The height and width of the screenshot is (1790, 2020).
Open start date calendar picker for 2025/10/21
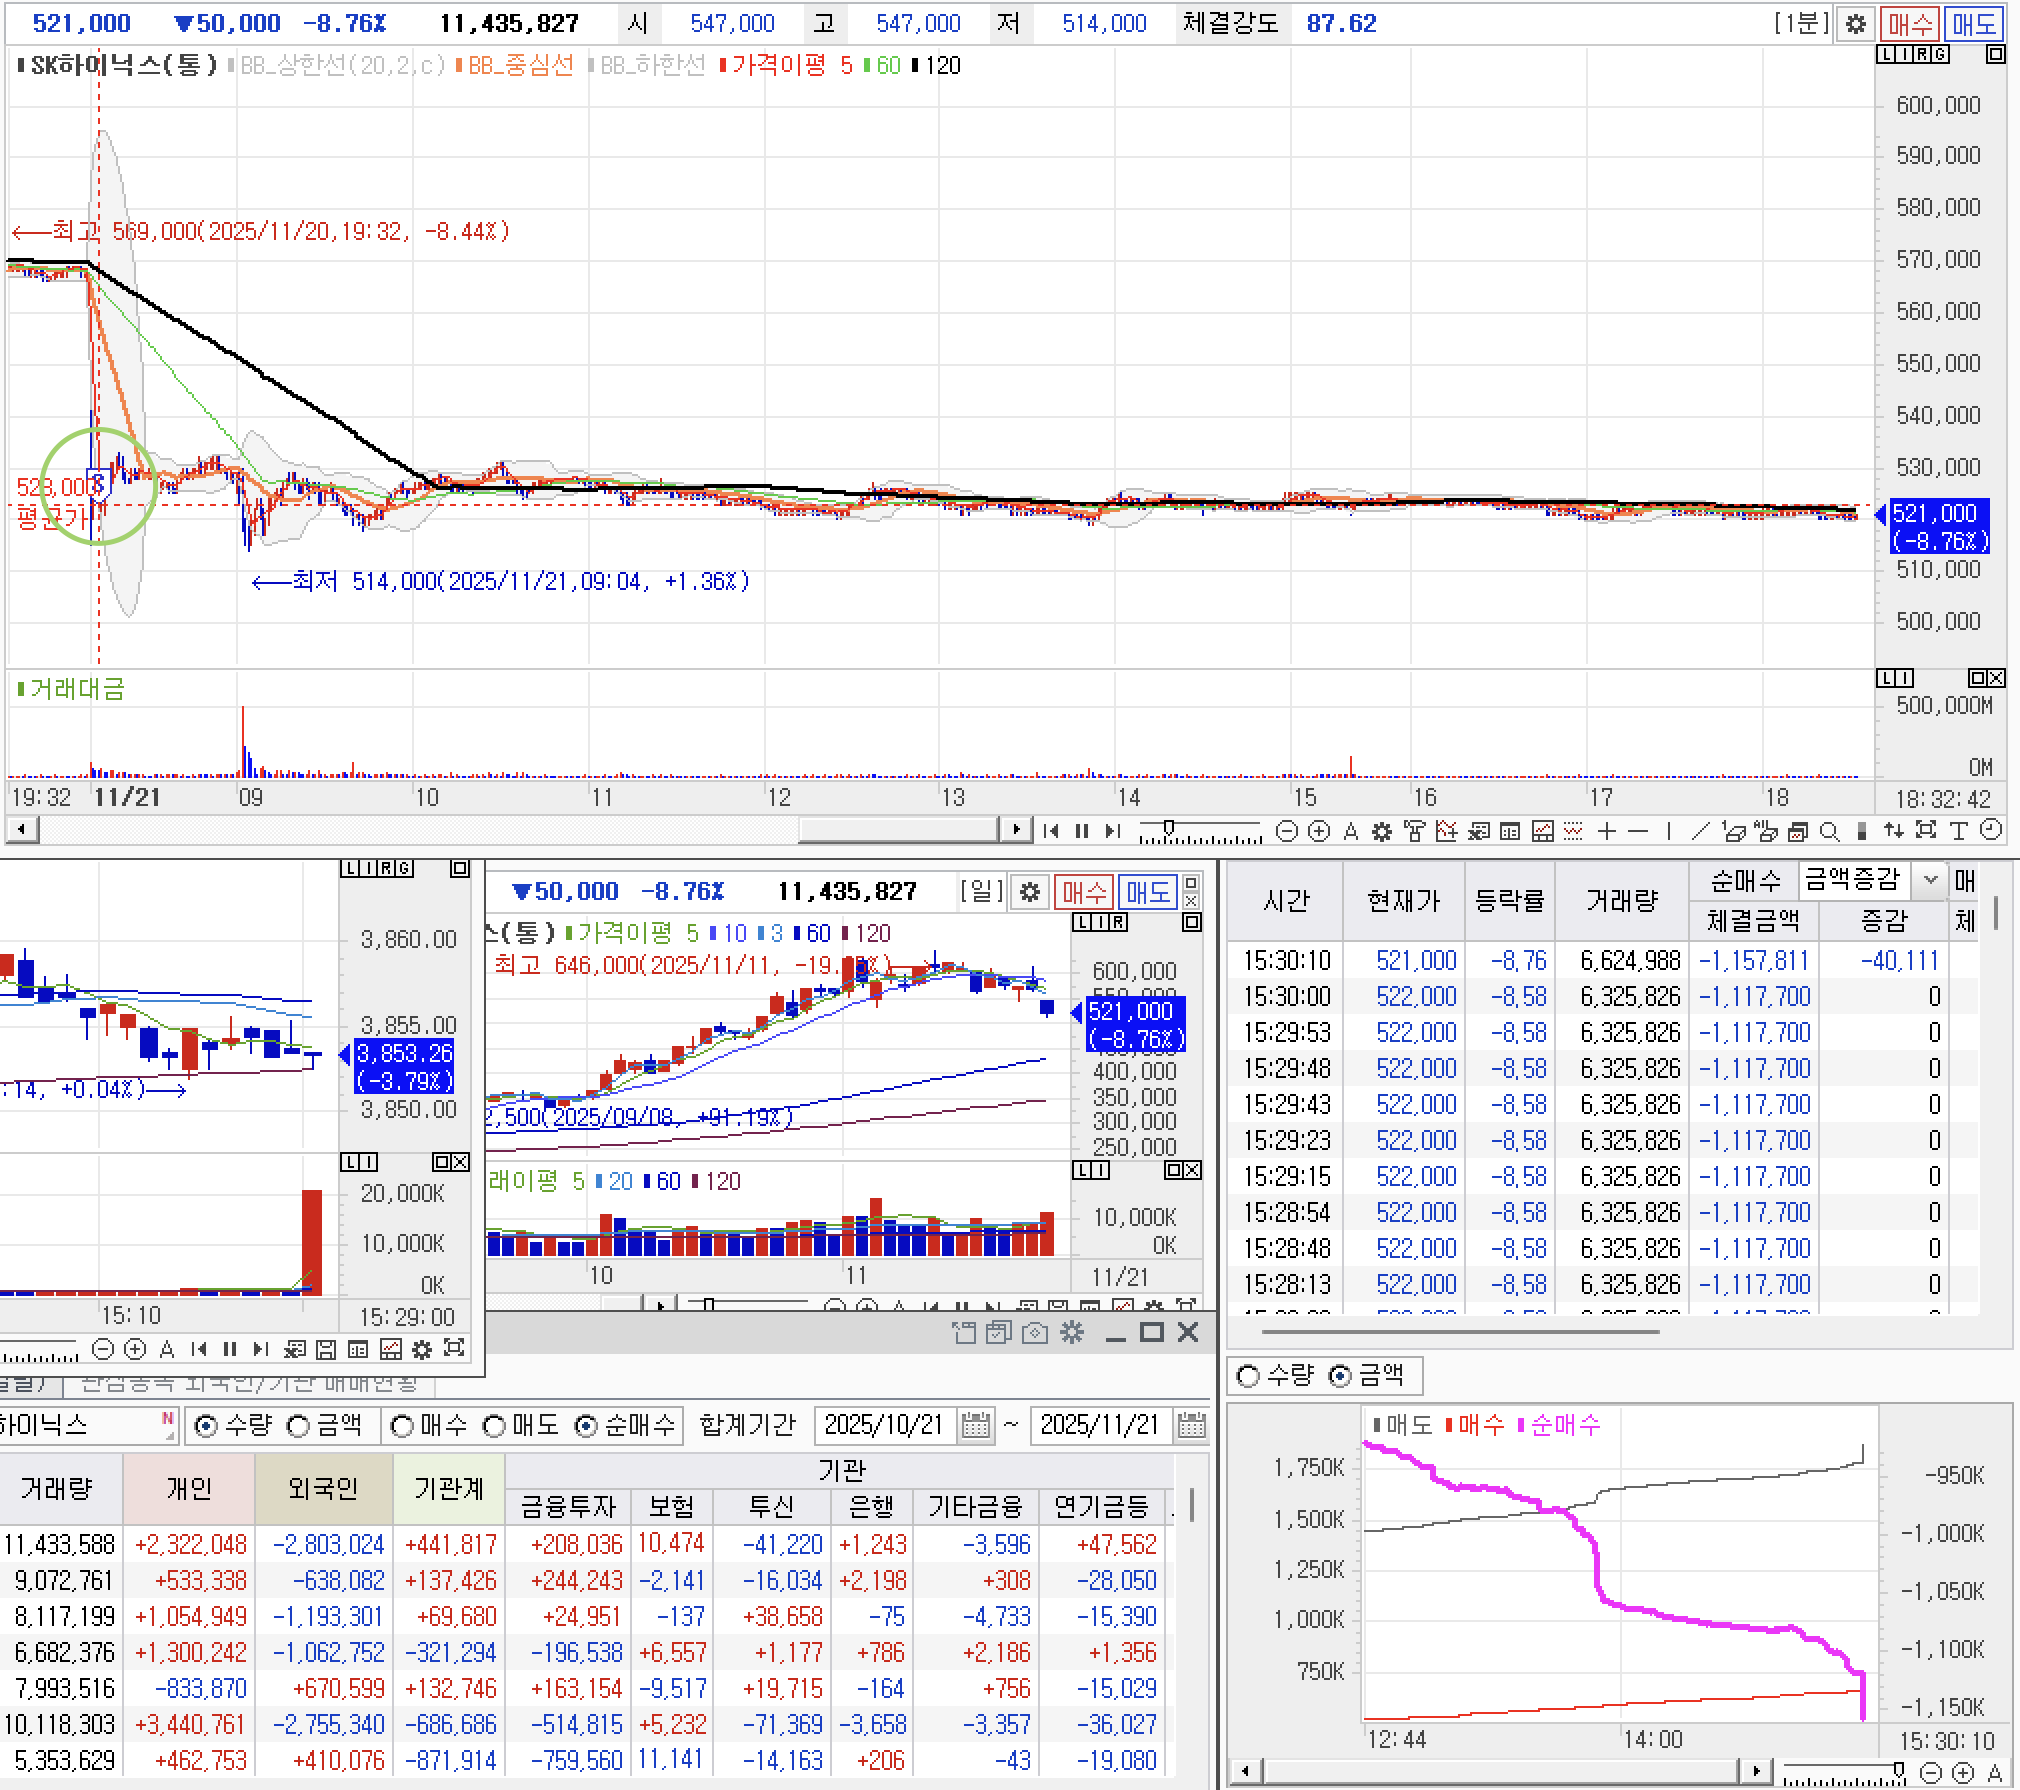click(x=975, y=1425)
